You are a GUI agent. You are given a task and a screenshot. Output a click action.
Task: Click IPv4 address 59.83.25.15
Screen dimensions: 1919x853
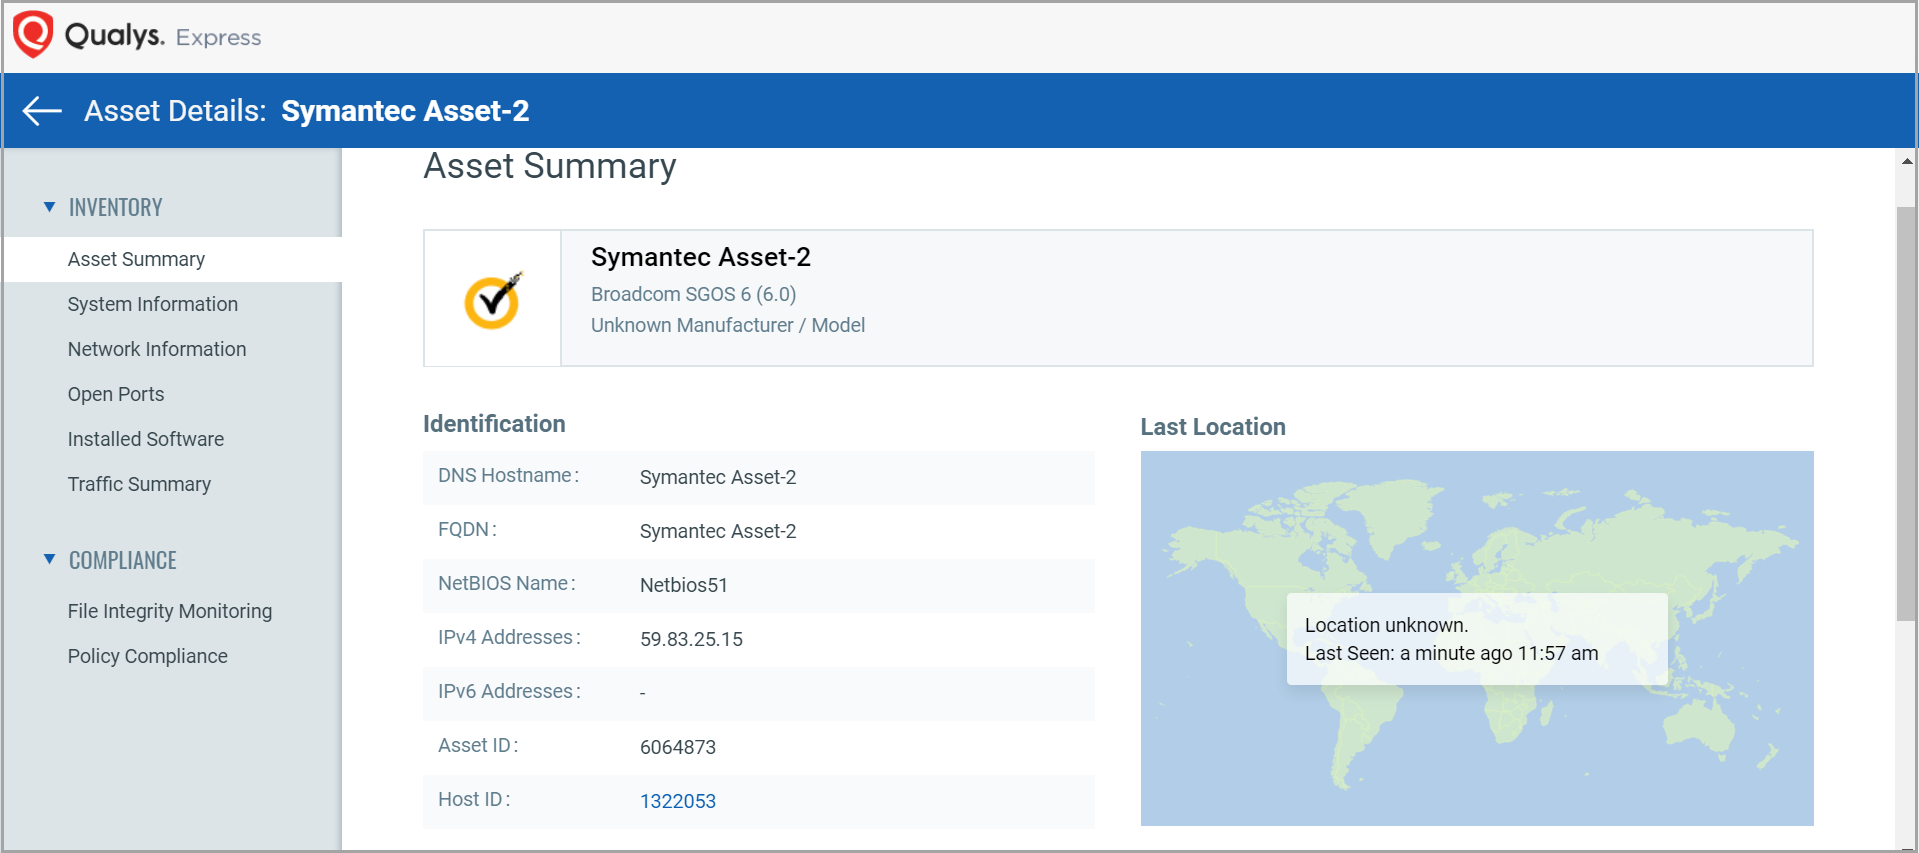click(x=691, y=639)
